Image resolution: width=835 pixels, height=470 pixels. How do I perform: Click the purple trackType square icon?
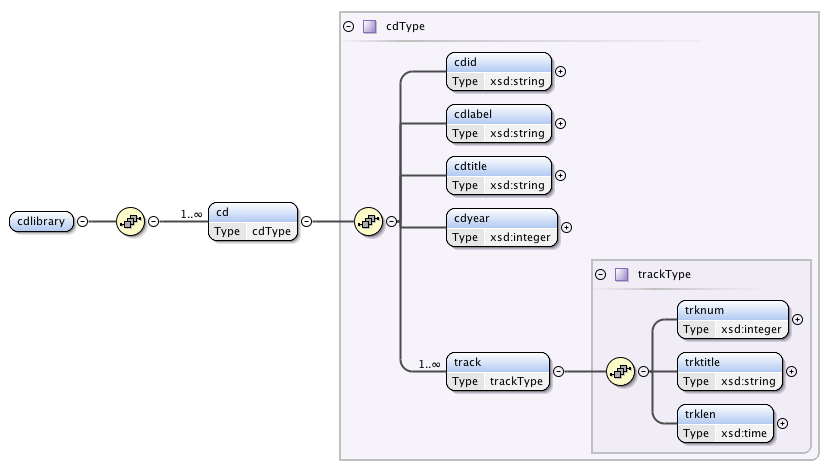click(621, 274)
